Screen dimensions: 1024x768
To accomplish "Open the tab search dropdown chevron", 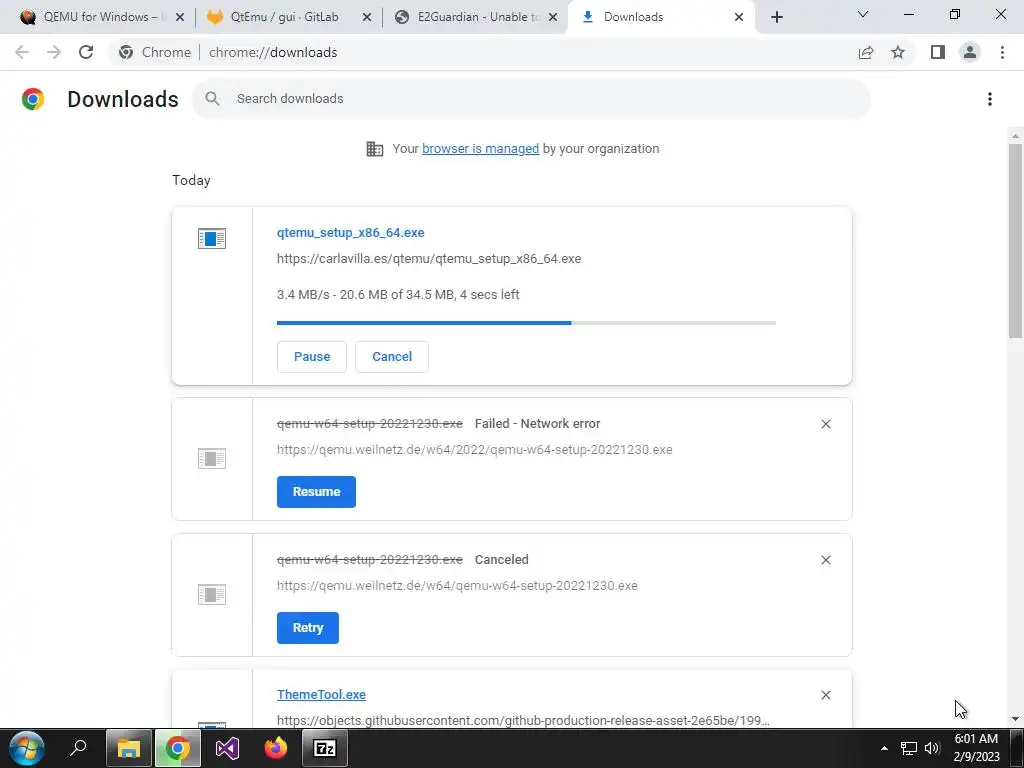I will point(863,14).
